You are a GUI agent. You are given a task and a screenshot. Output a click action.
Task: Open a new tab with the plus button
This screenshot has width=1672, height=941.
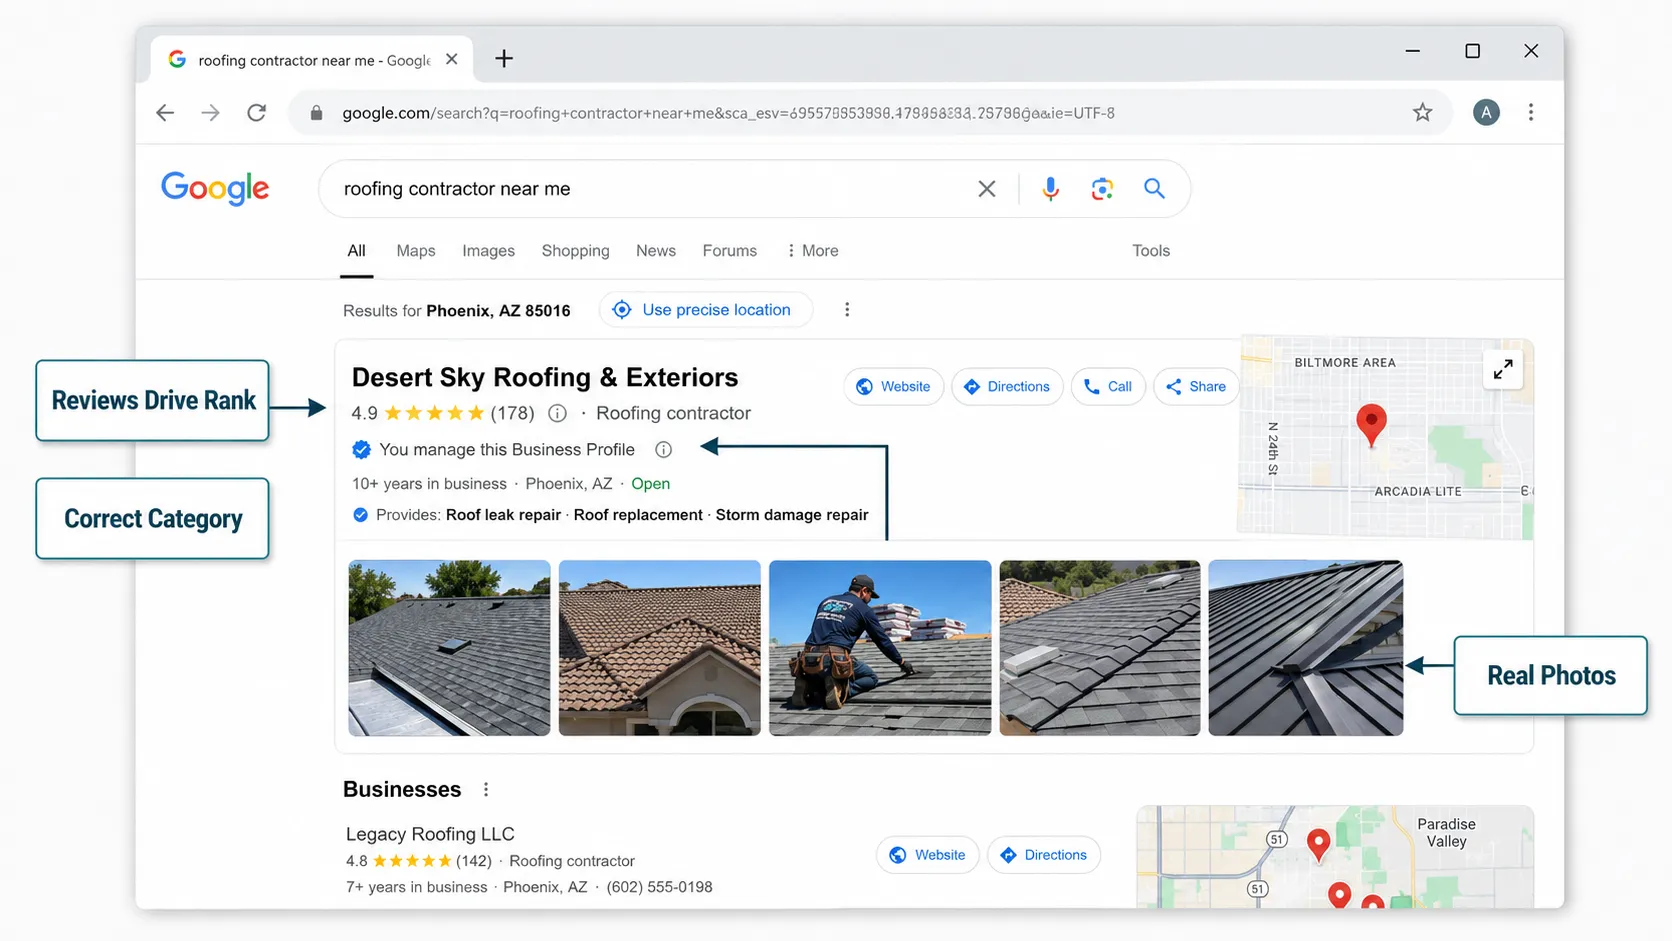pyautogui.click(x=504, y=59)
